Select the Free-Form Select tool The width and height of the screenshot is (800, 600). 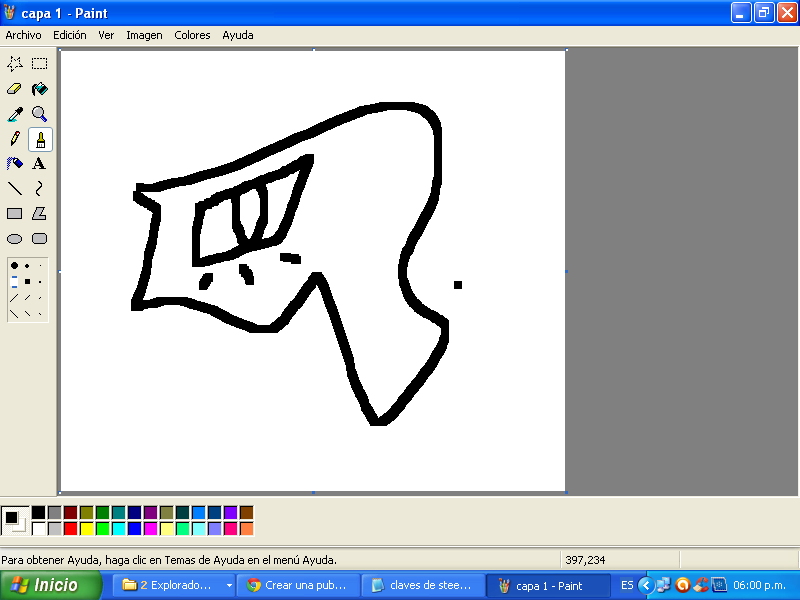[15, 64]
